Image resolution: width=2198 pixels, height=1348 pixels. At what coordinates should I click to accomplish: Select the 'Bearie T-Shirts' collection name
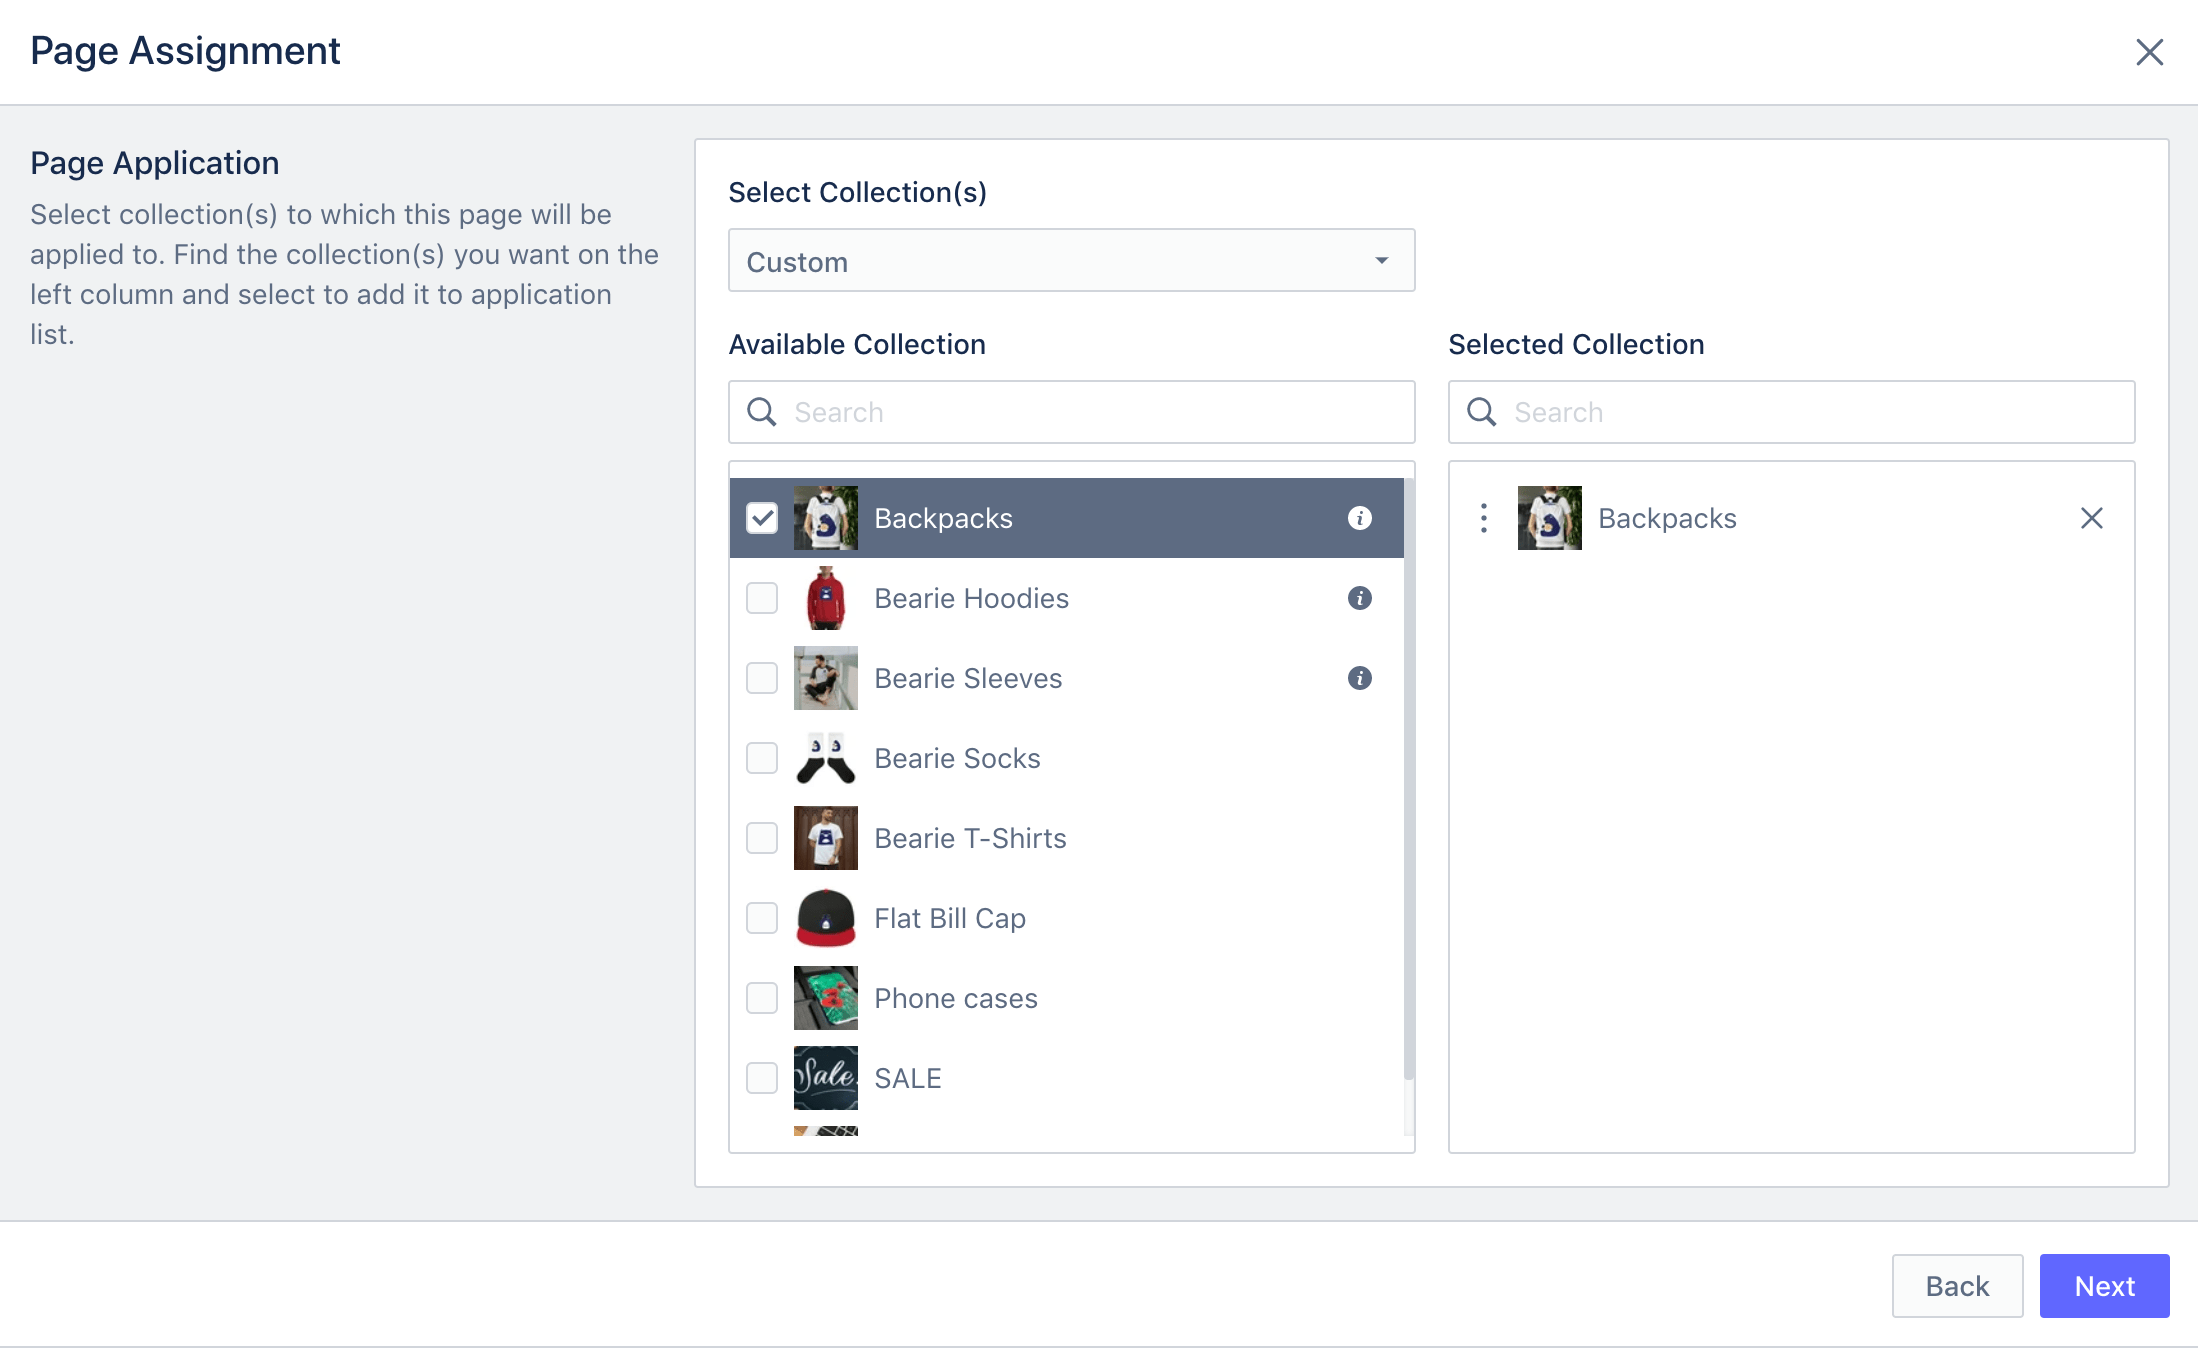970,838
